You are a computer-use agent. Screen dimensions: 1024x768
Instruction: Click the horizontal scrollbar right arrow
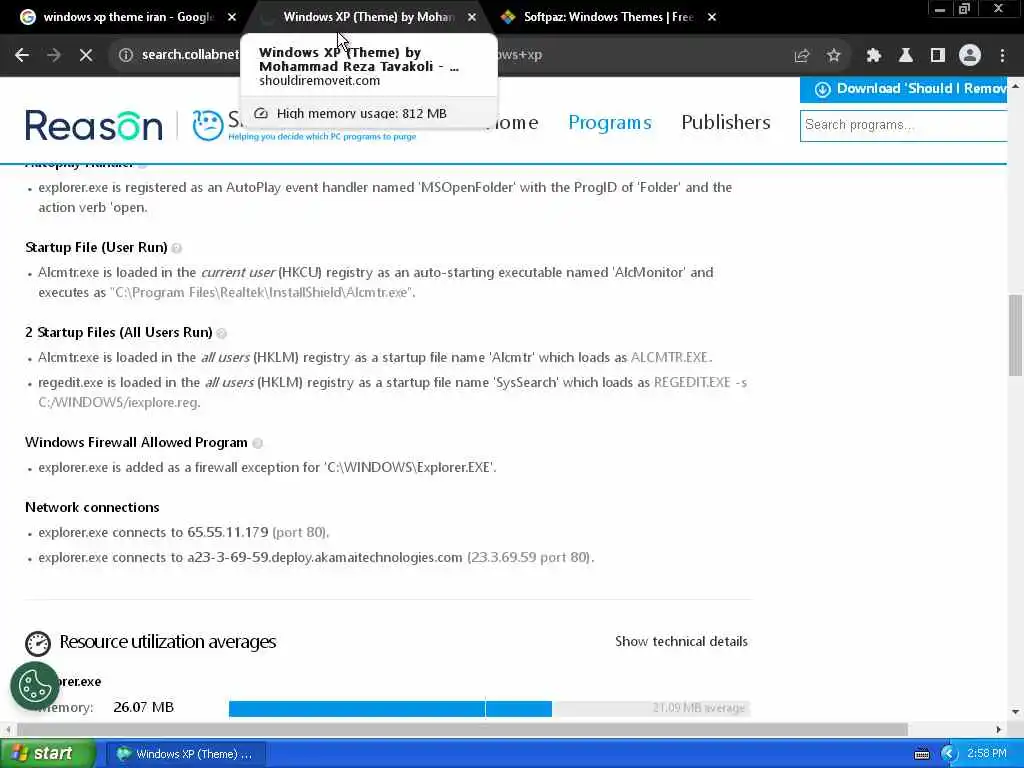999,729
